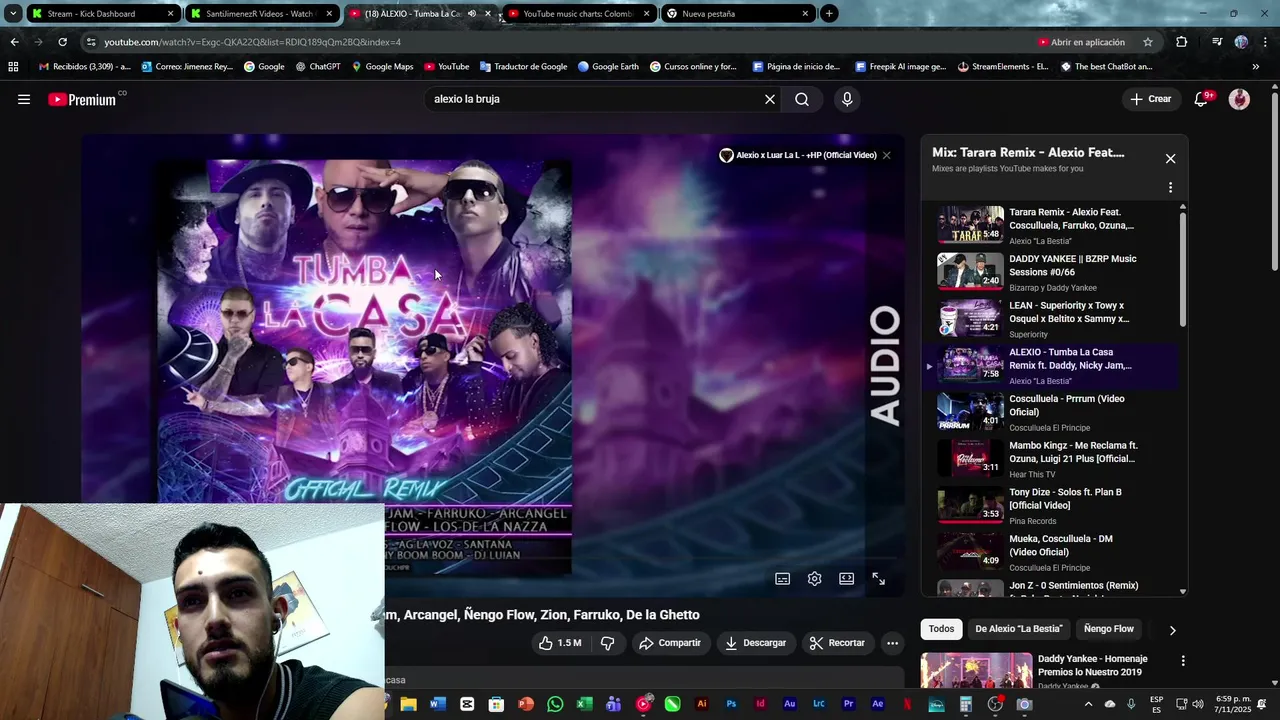Bookmark this page with star

pos(1148,42)
